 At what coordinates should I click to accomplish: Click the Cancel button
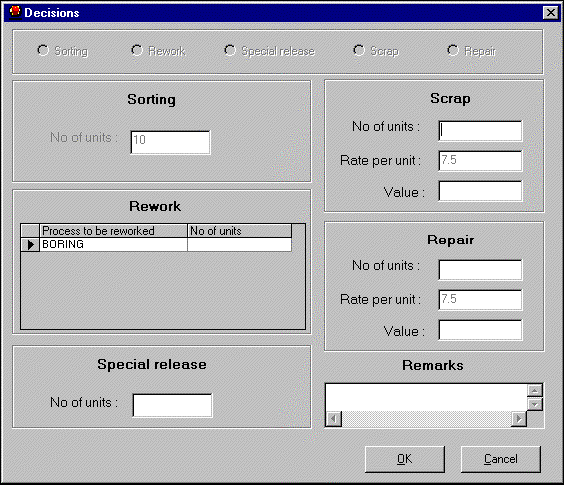pyautogui.click(x=501, y=459)
